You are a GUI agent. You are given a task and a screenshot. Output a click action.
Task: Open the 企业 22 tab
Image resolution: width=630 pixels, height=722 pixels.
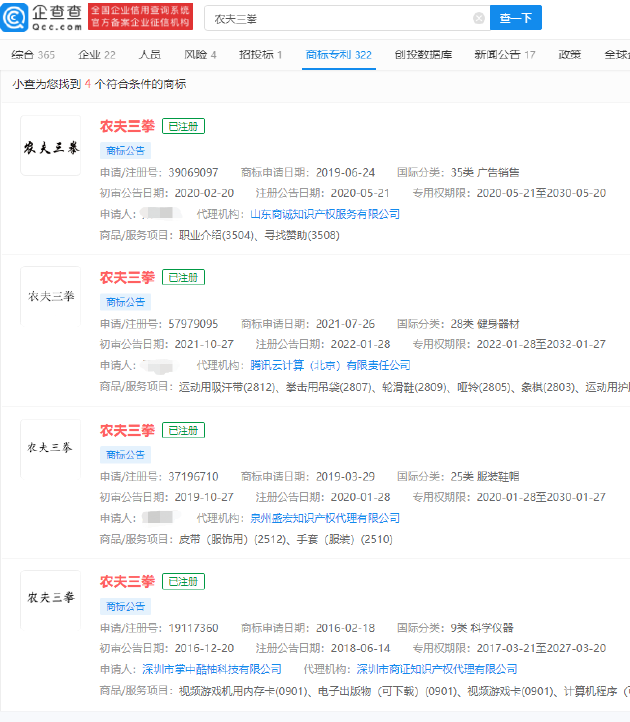click(97, 55)
